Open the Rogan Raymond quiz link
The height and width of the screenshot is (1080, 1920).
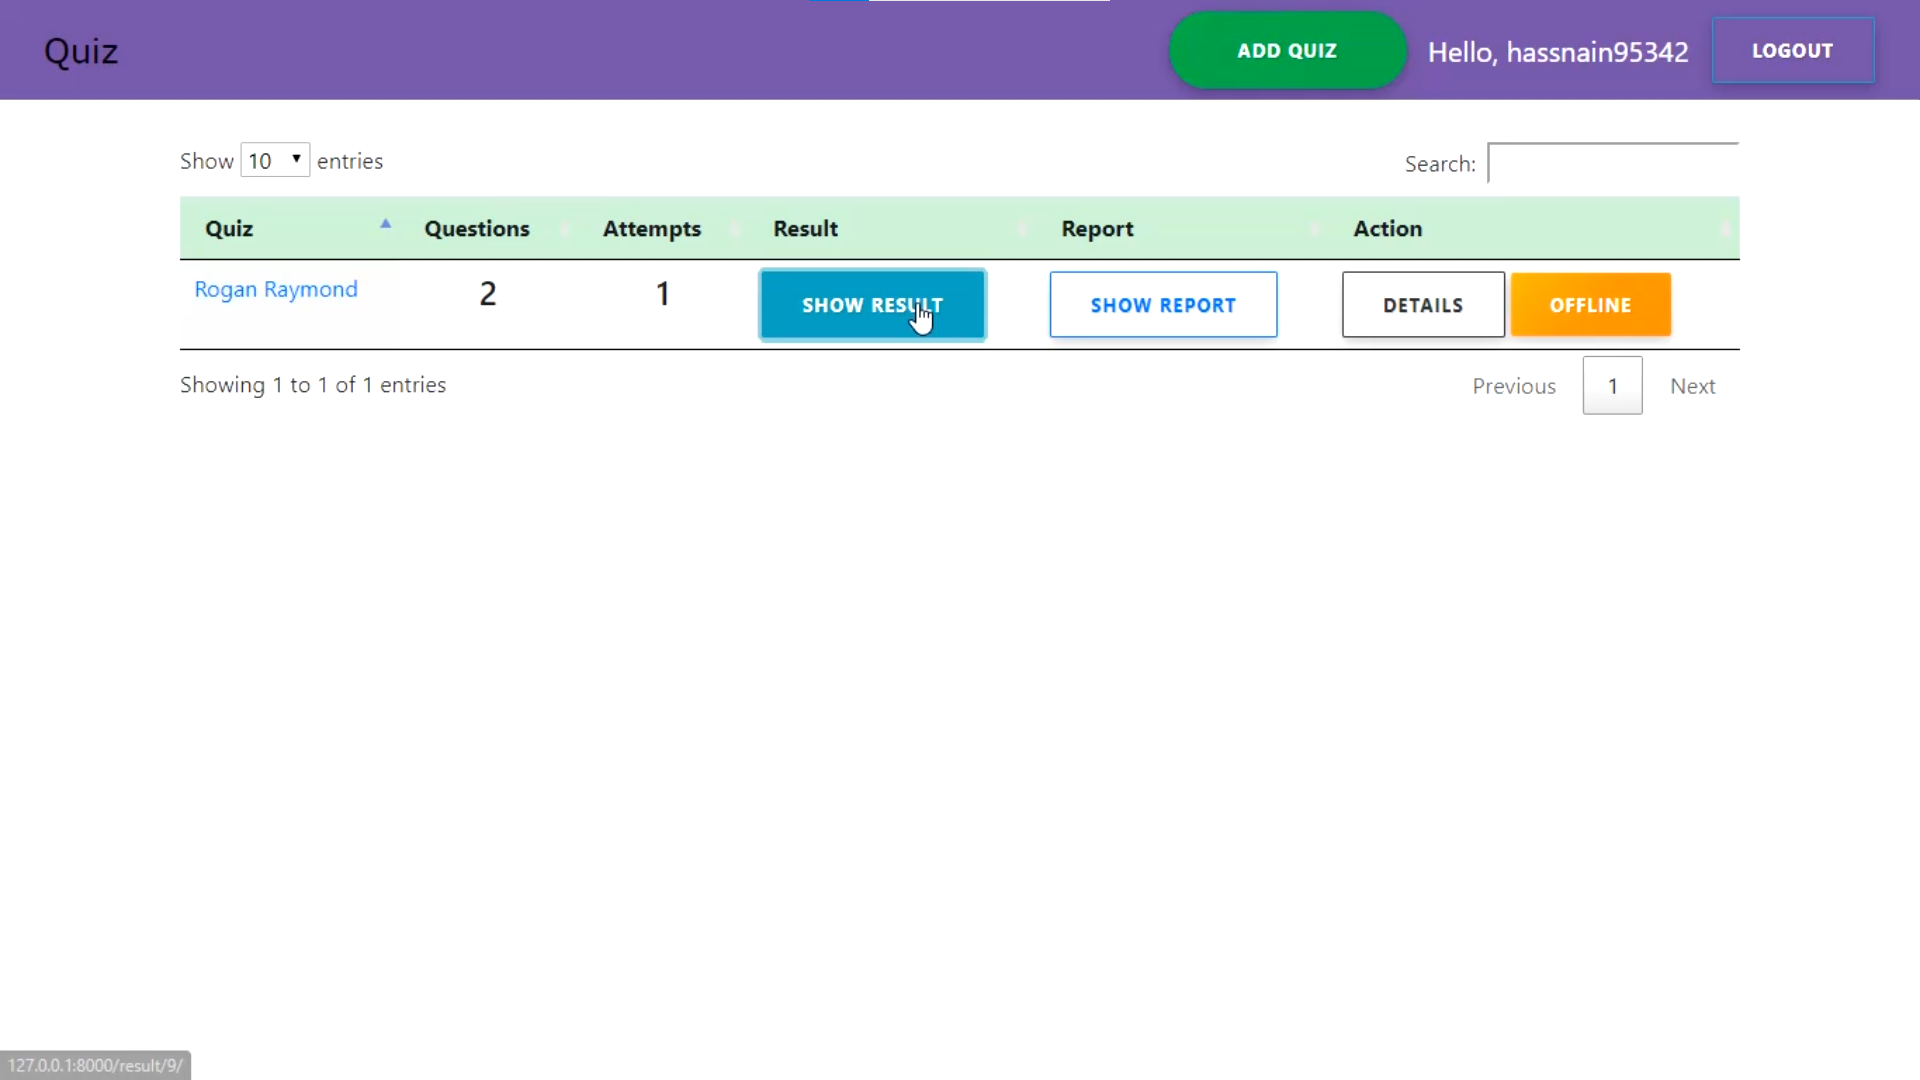tap(276, 290)
